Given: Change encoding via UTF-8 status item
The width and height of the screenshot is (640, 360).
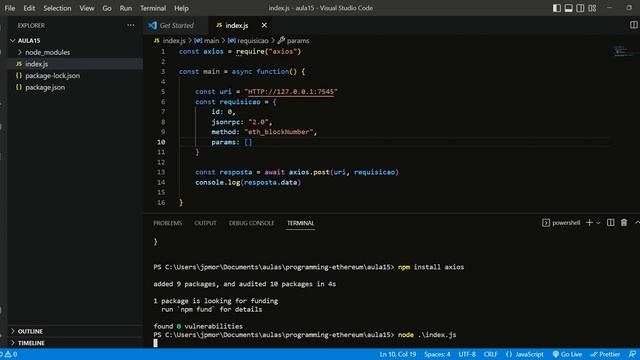Looking at the screenshot, I should tap(467, 354).
